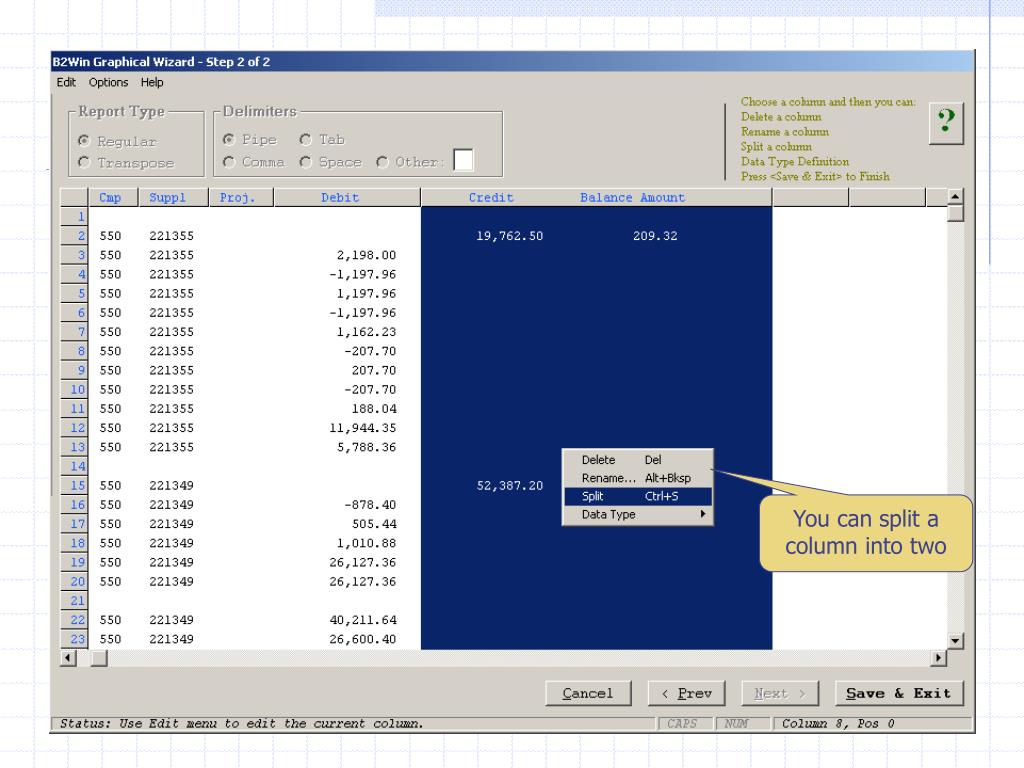The width and height of the screenshot is (1024, 768).
Task: Click the debit value 505.44
Action: pyautogui.click(x=374, y=524)
